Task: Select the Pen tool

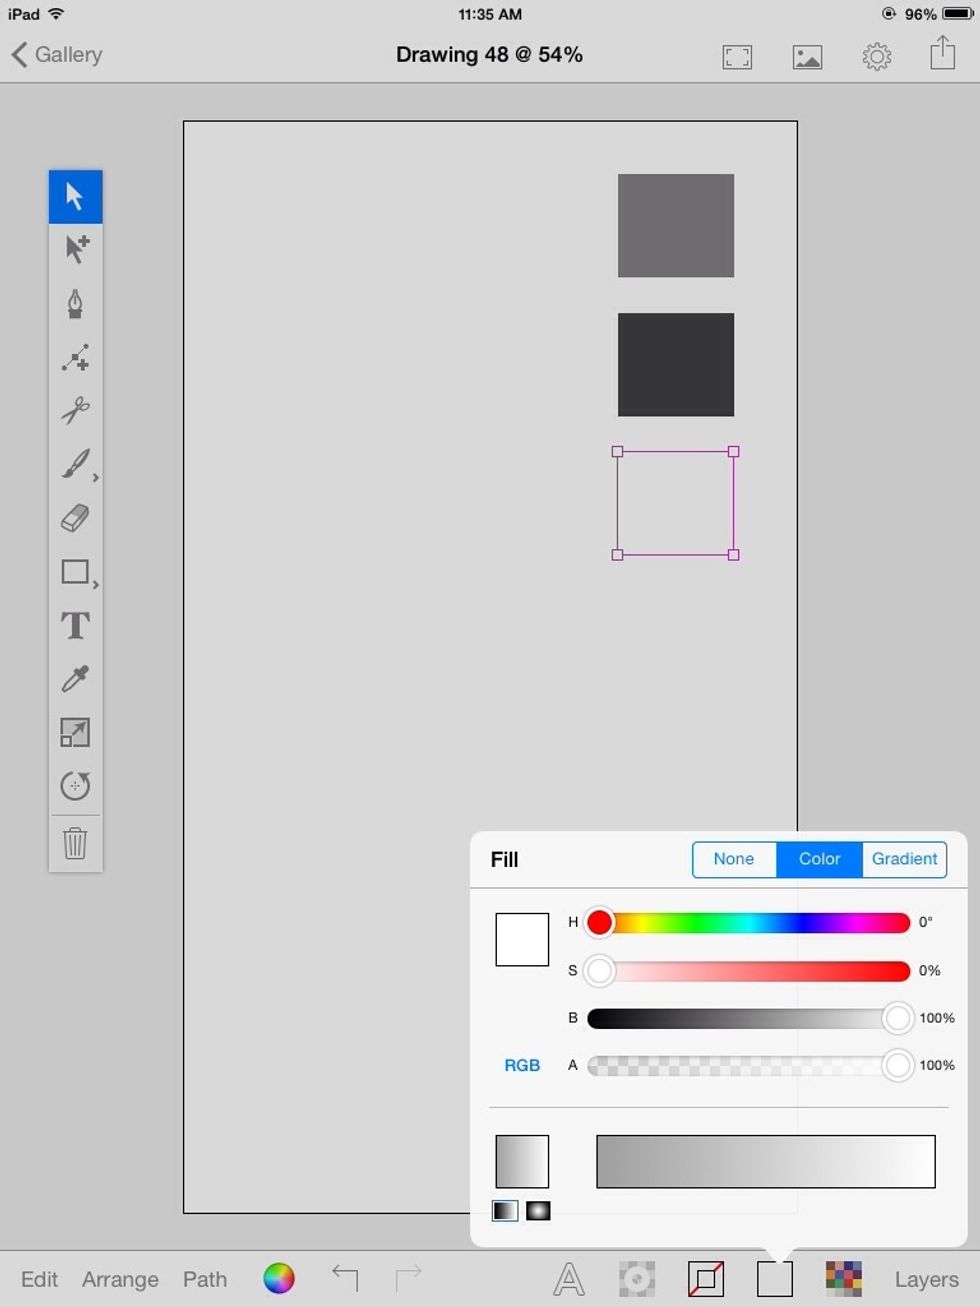Action: click(75, 303)
